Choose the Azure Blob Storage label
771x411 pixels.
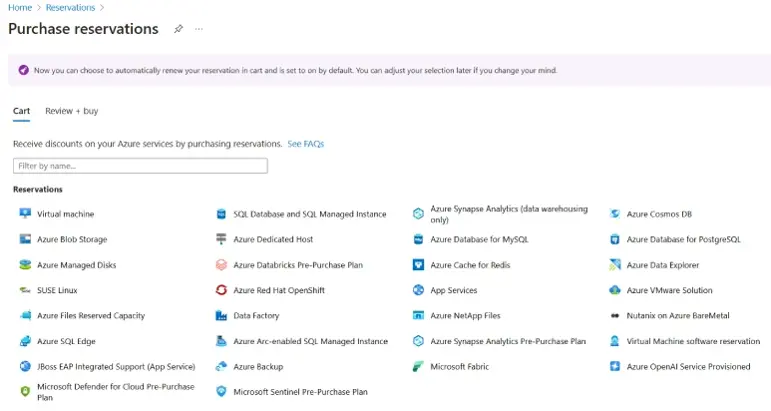[72, 239]
